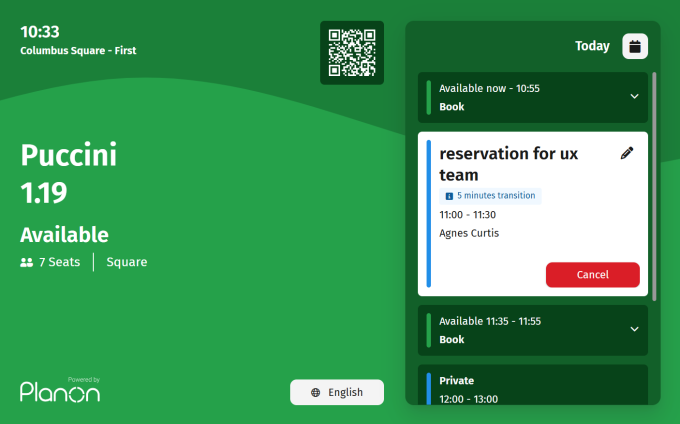The width and height of the screenshot is (680, 424).
Task: Click the Planon logo
Action: 60,391
